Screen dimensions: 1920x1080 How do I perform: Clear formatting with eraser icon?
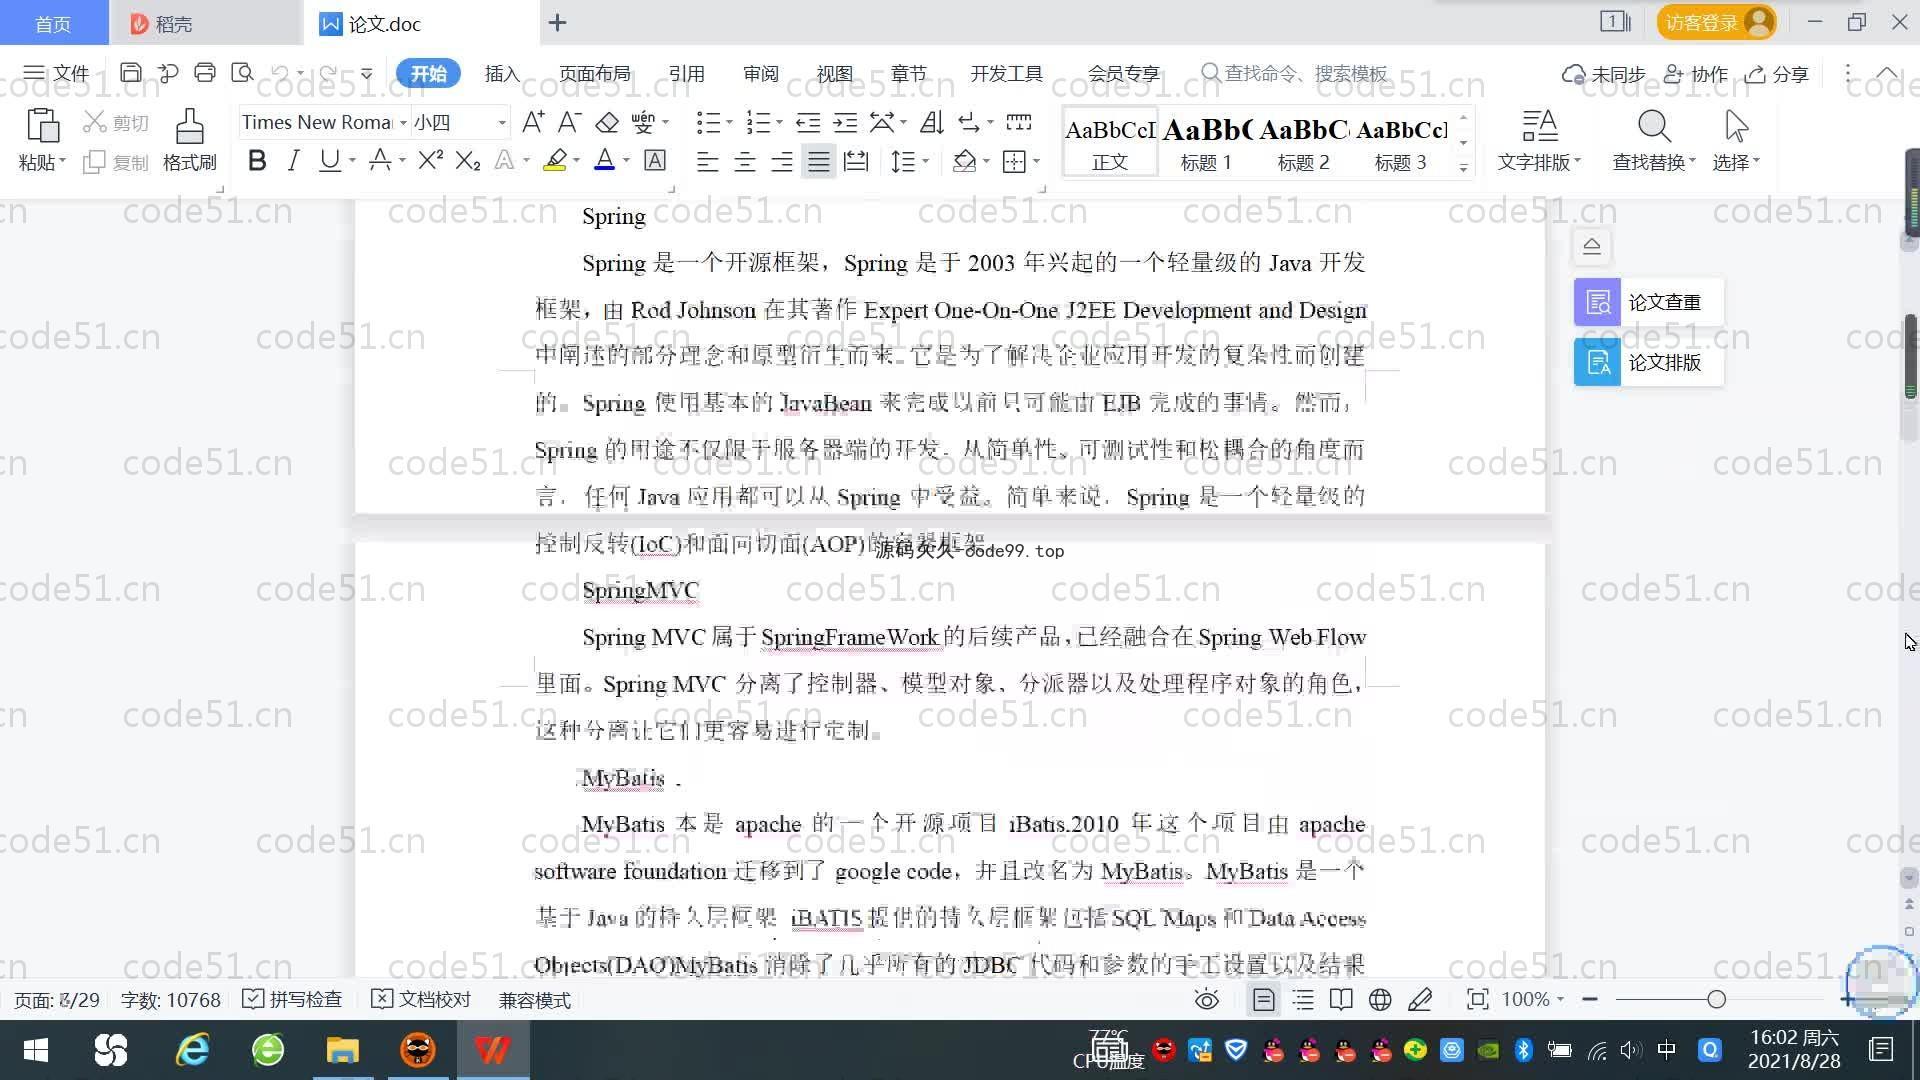tap(607, 122)
